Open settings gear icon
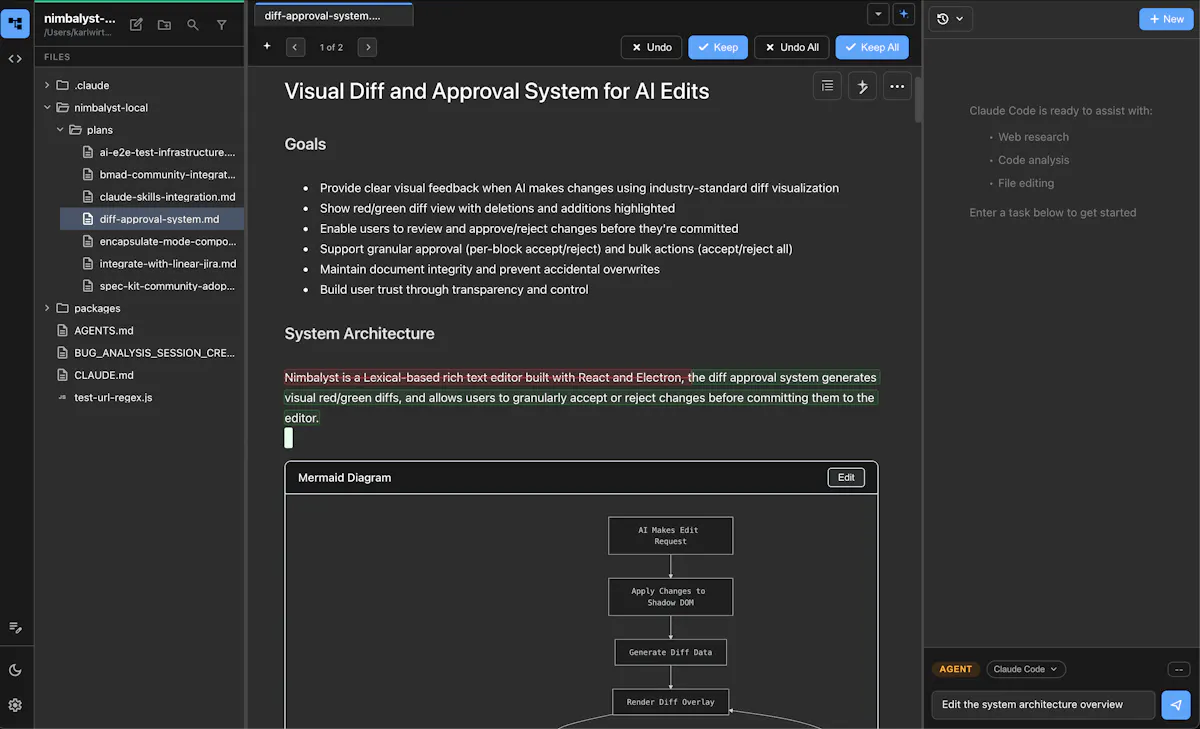The image size is (1200, 729). coord(15,705)
